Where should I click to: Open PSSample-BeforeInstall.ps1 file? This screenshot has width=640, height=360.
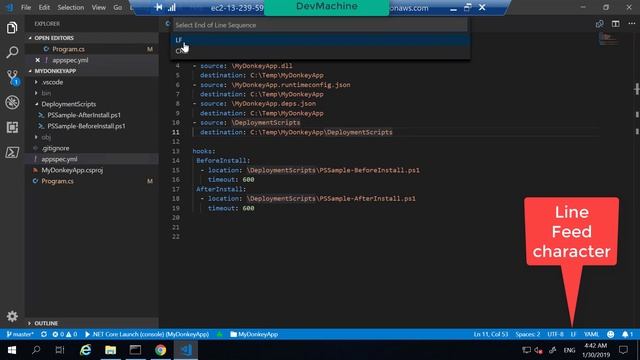[86, 126]
